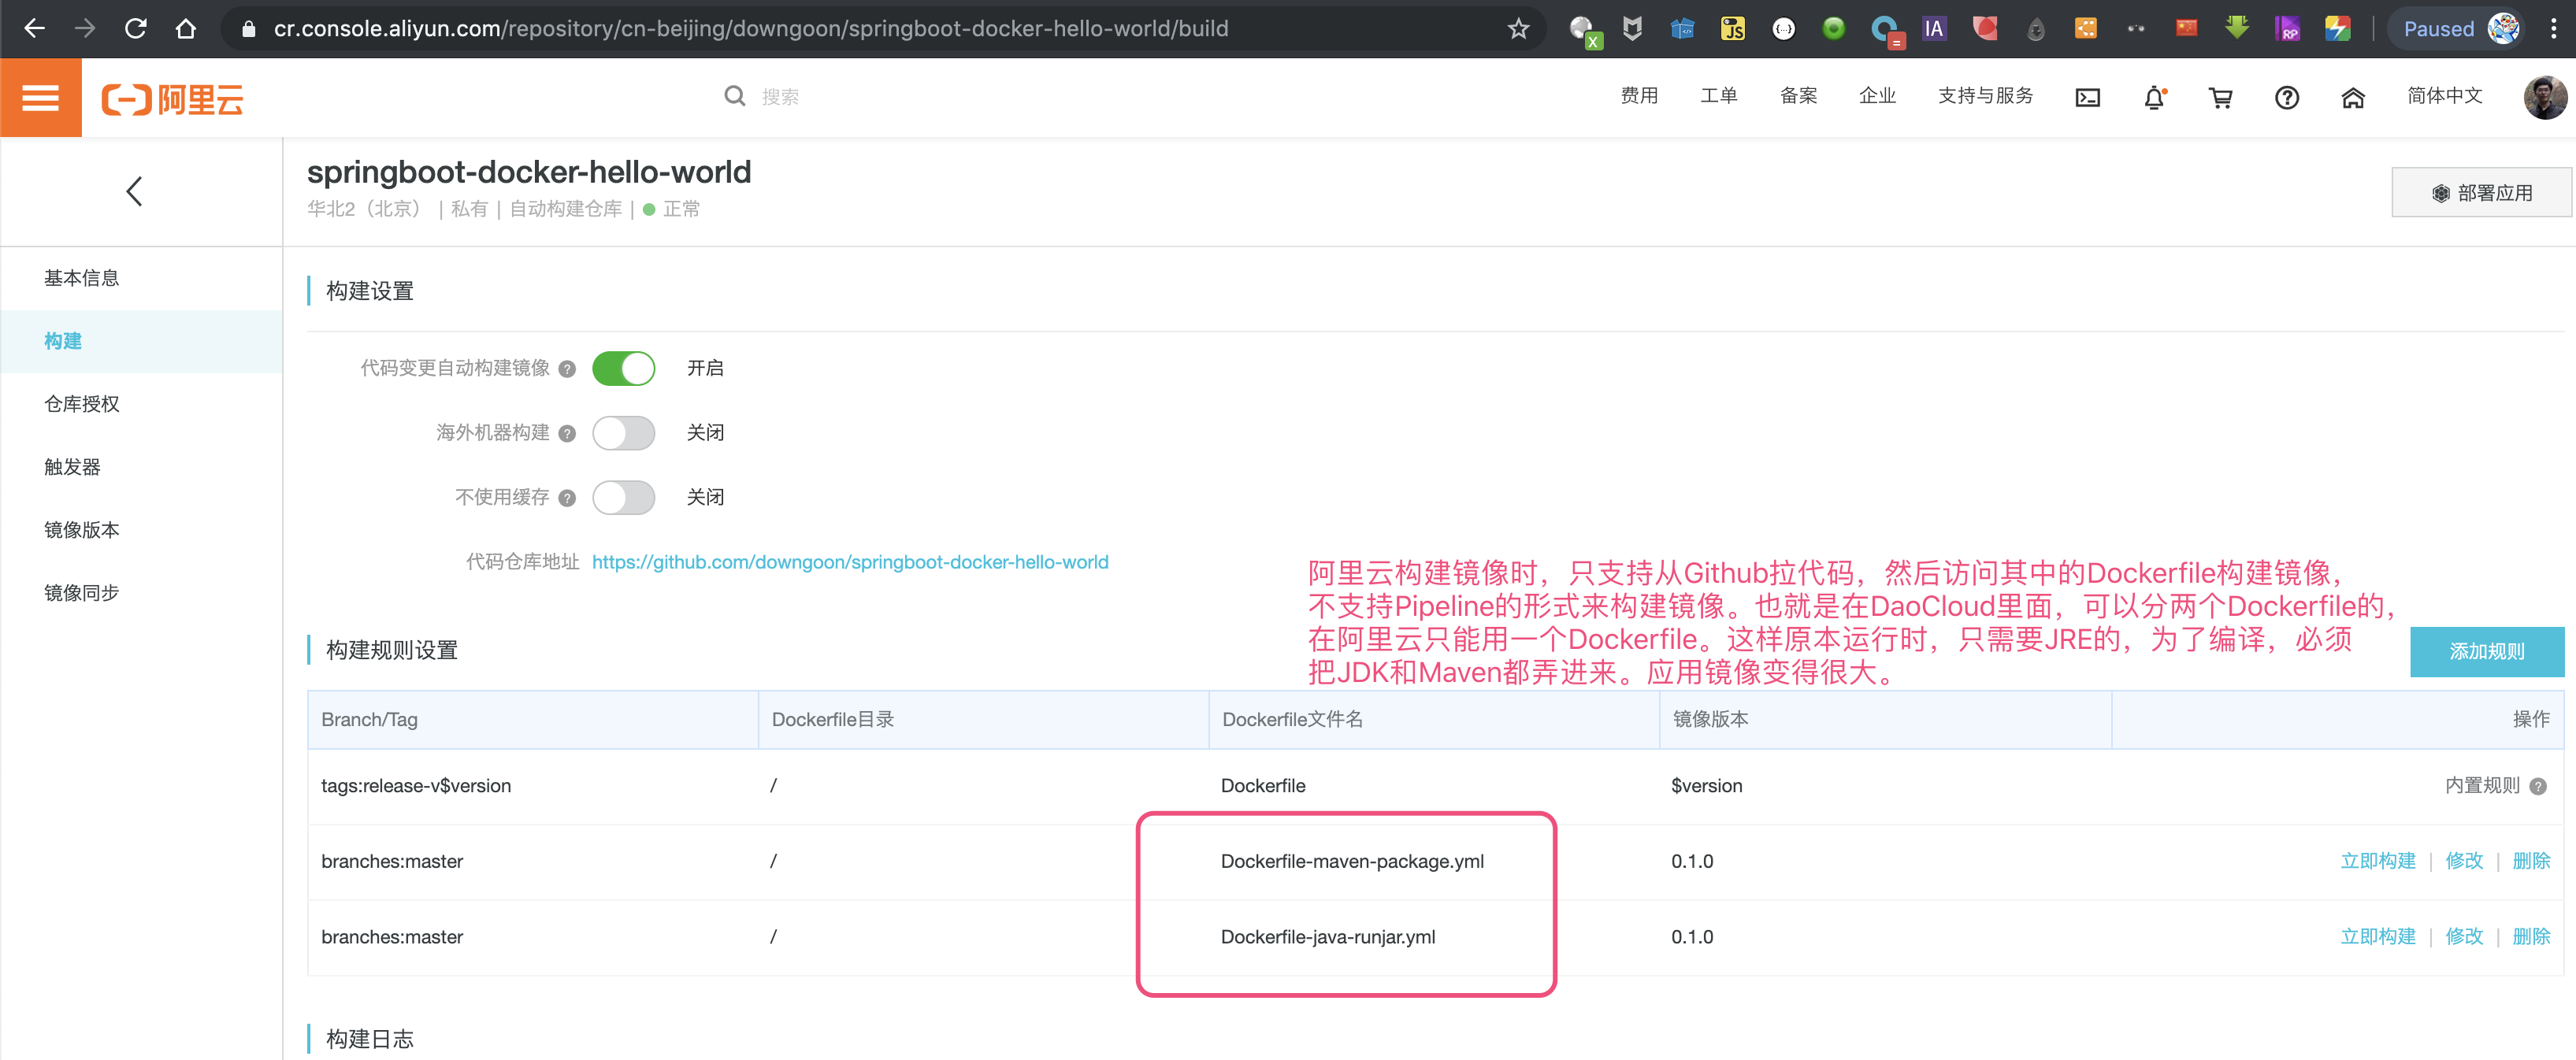The image size is (2576, 1060).
Task: Open the 镜像版本 sidebar tab
Action: (x=82, y=530)
